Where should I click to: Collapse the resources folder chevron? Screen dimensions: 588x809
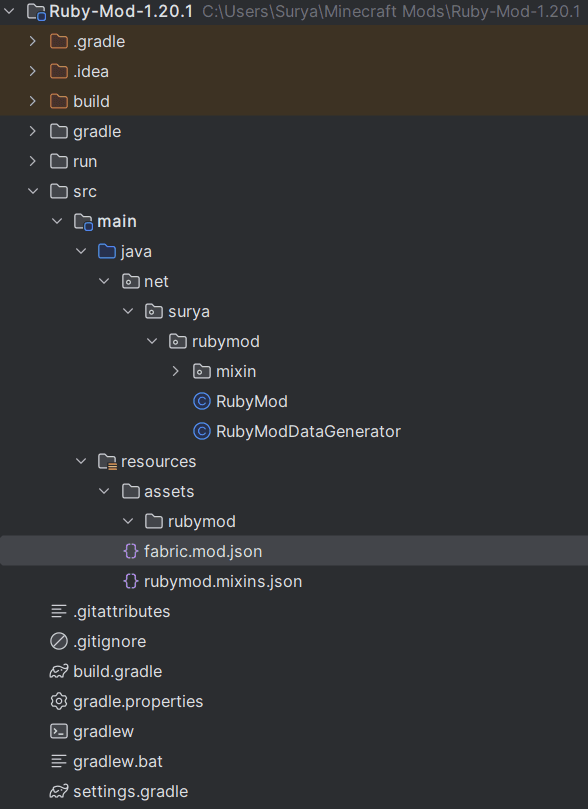point(80,461)
